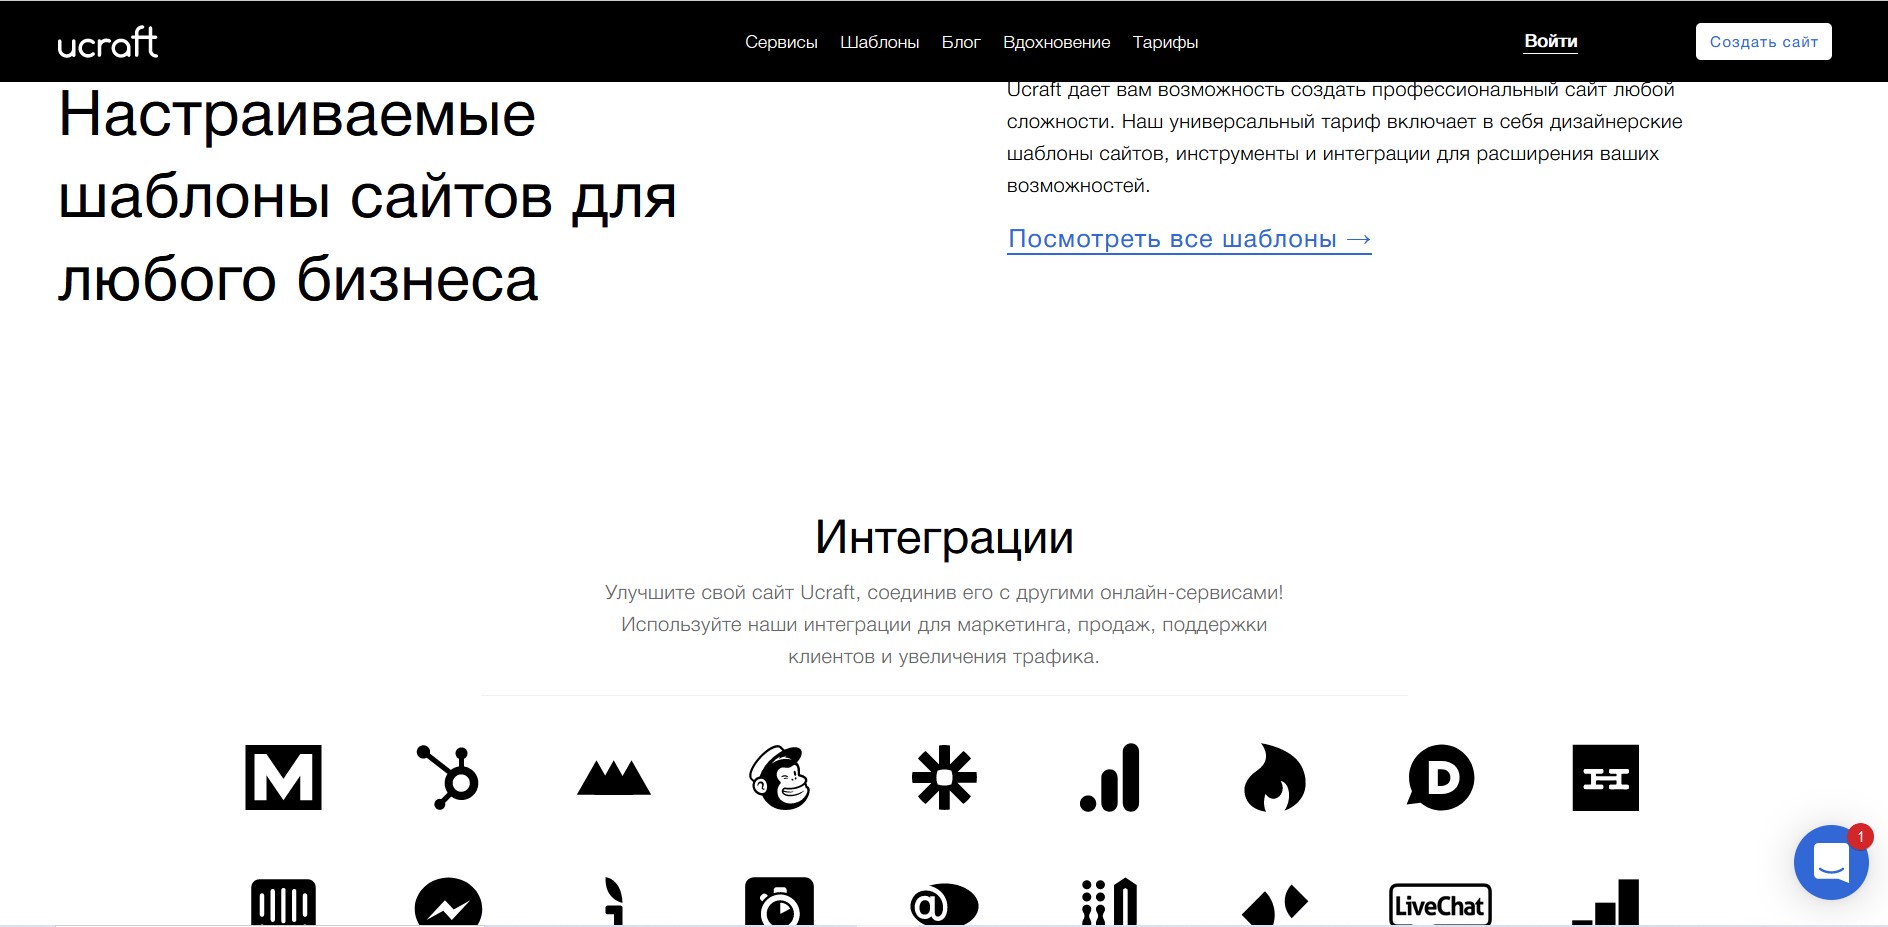Image resolution: width=1888 pixels, height=927 pixels.
Task: Click the Mailchimp monkey icon
Action: tap(779, 777)
